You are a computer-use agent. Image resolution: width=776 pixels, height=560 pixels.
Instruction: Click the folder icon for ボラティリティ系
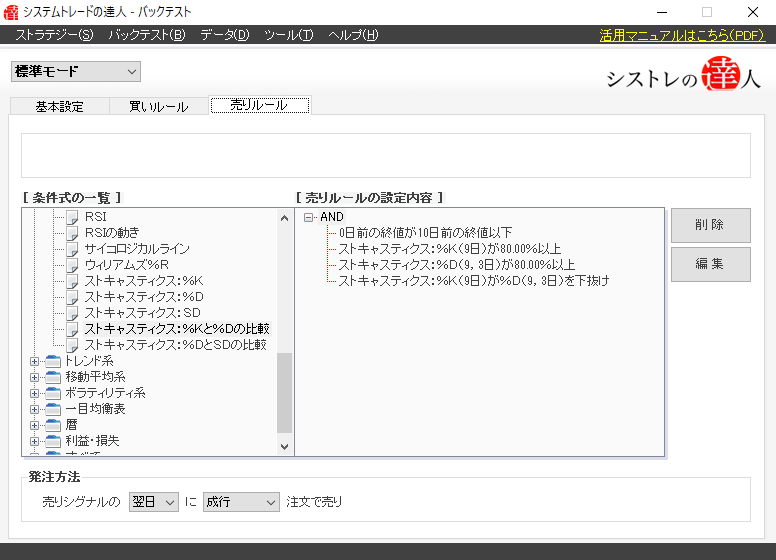(53, 393)
